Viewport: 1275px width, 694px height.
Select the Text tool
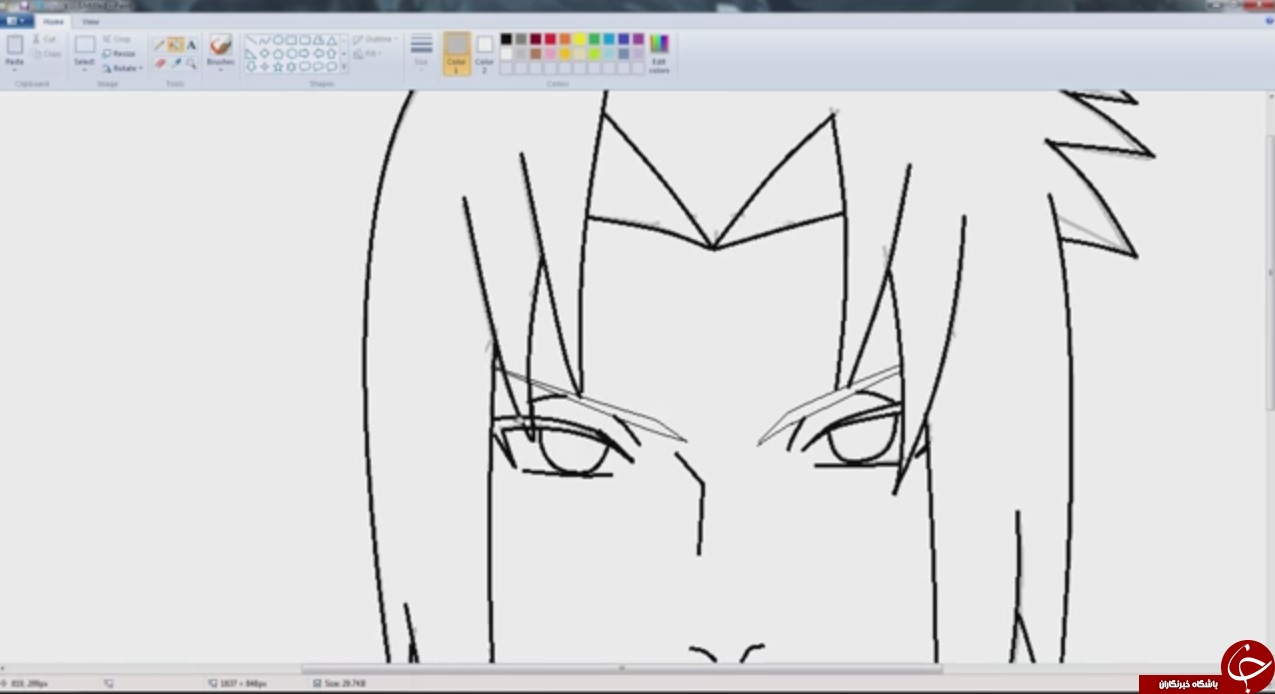point(191,45)
